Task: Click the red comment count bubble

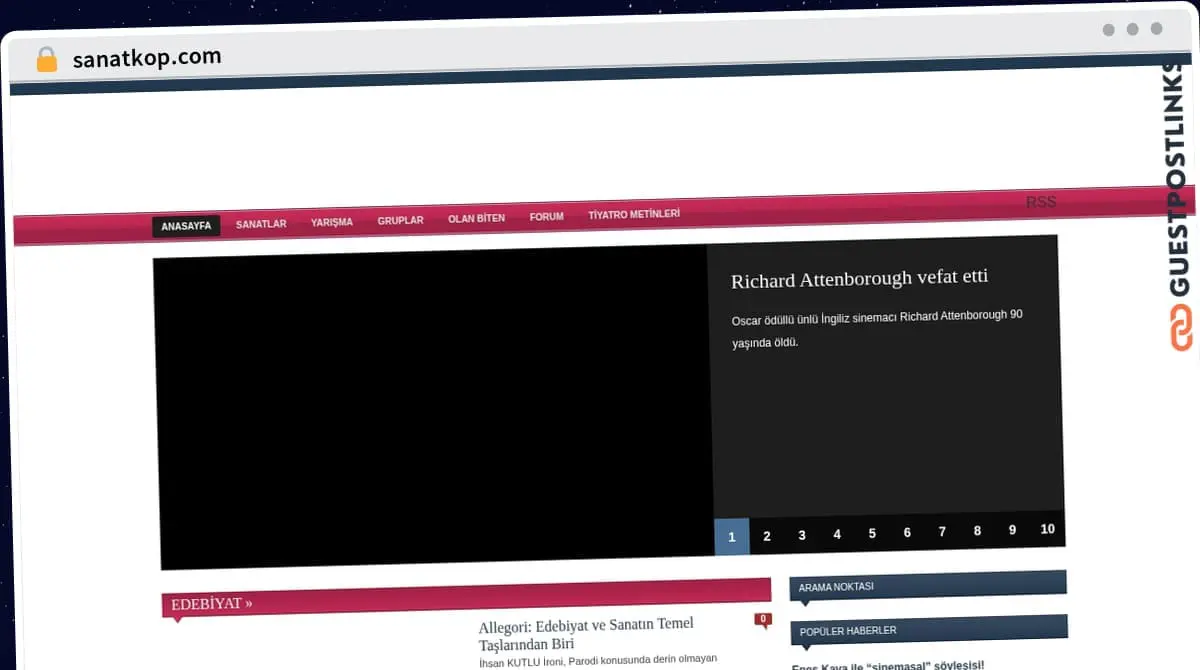Action: [x=763, y=620]
